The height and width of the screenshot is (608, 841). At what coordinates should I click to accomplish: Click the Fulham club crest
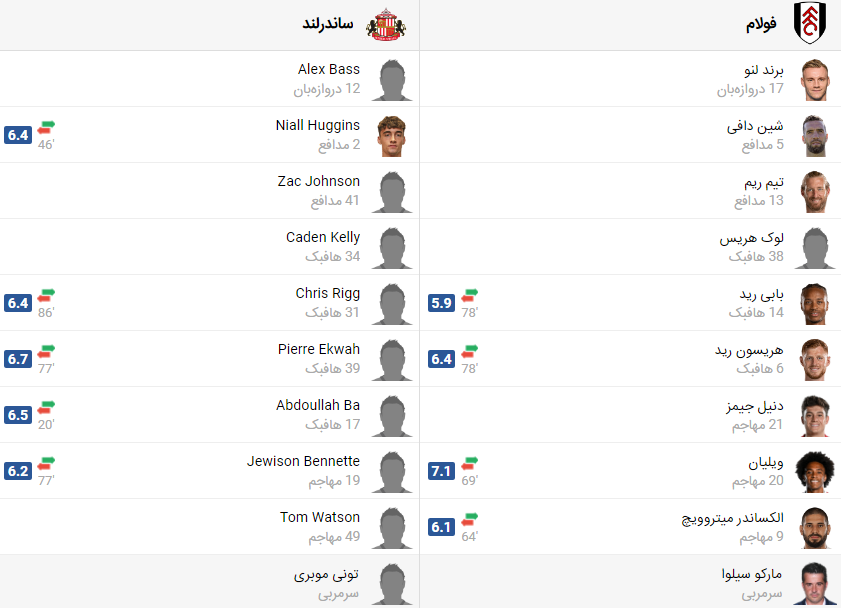pyautogui.click(x=809, y=23)
